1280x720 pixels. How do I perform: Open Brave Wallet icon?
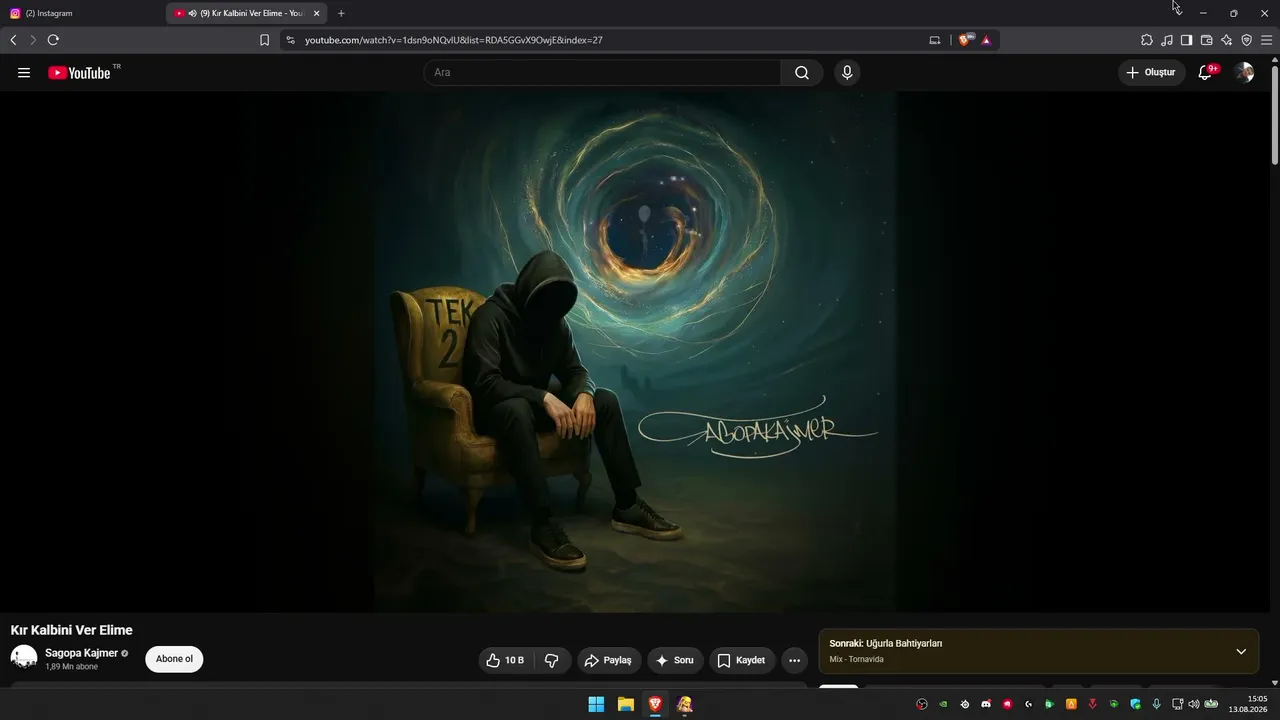click(1206, 40)
